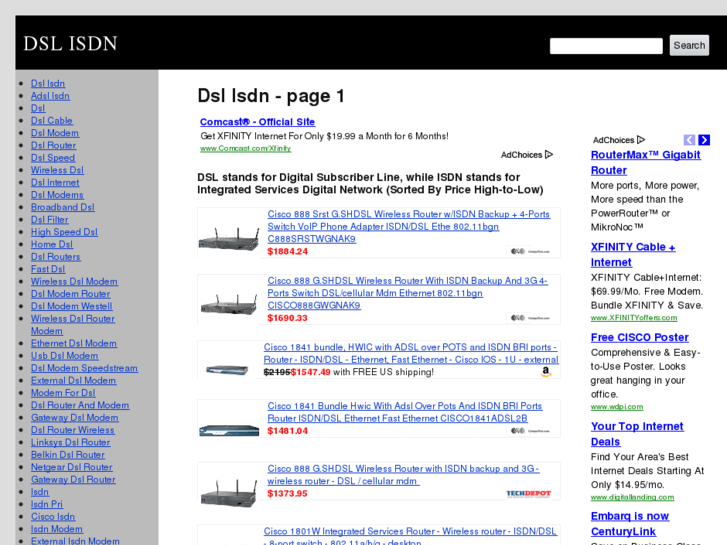Screen dimensions: 727x545
Task: Open Dsl Filter sidebar link
Action: [x=49, y=220]
